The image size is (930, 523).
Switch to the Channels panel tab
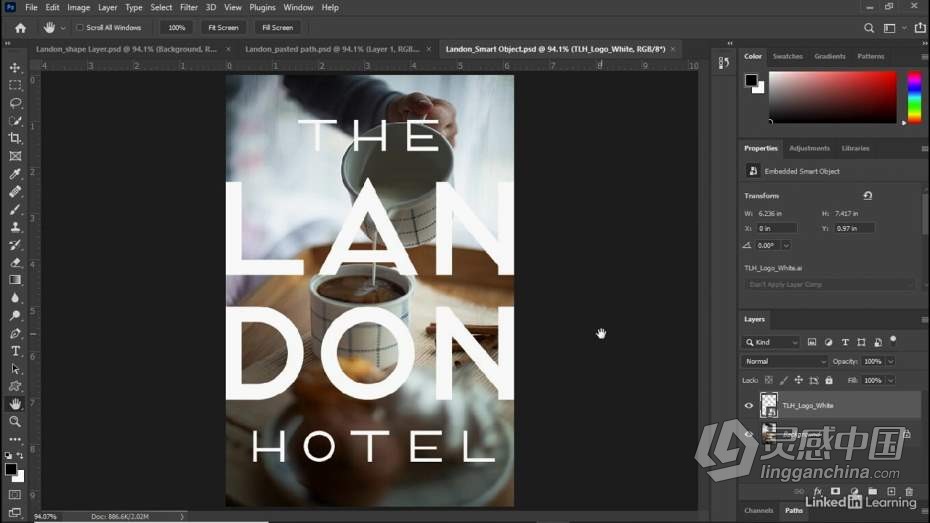(759, 511)
